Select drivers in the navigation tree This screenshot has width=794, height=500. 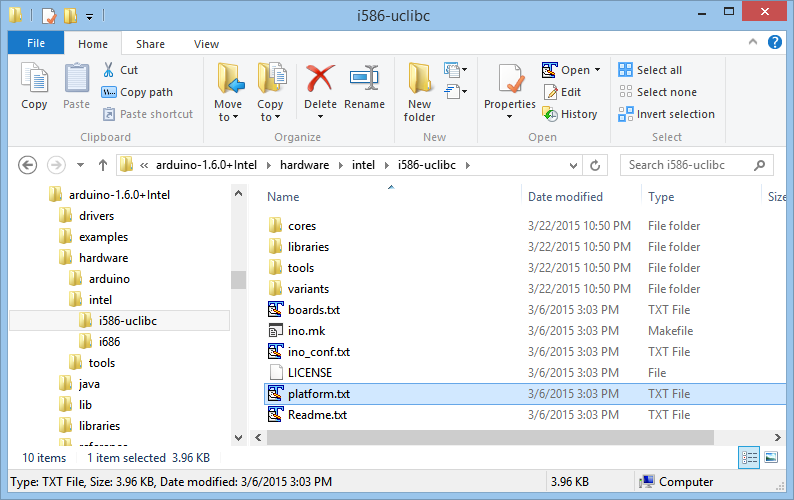pos(96,216)
